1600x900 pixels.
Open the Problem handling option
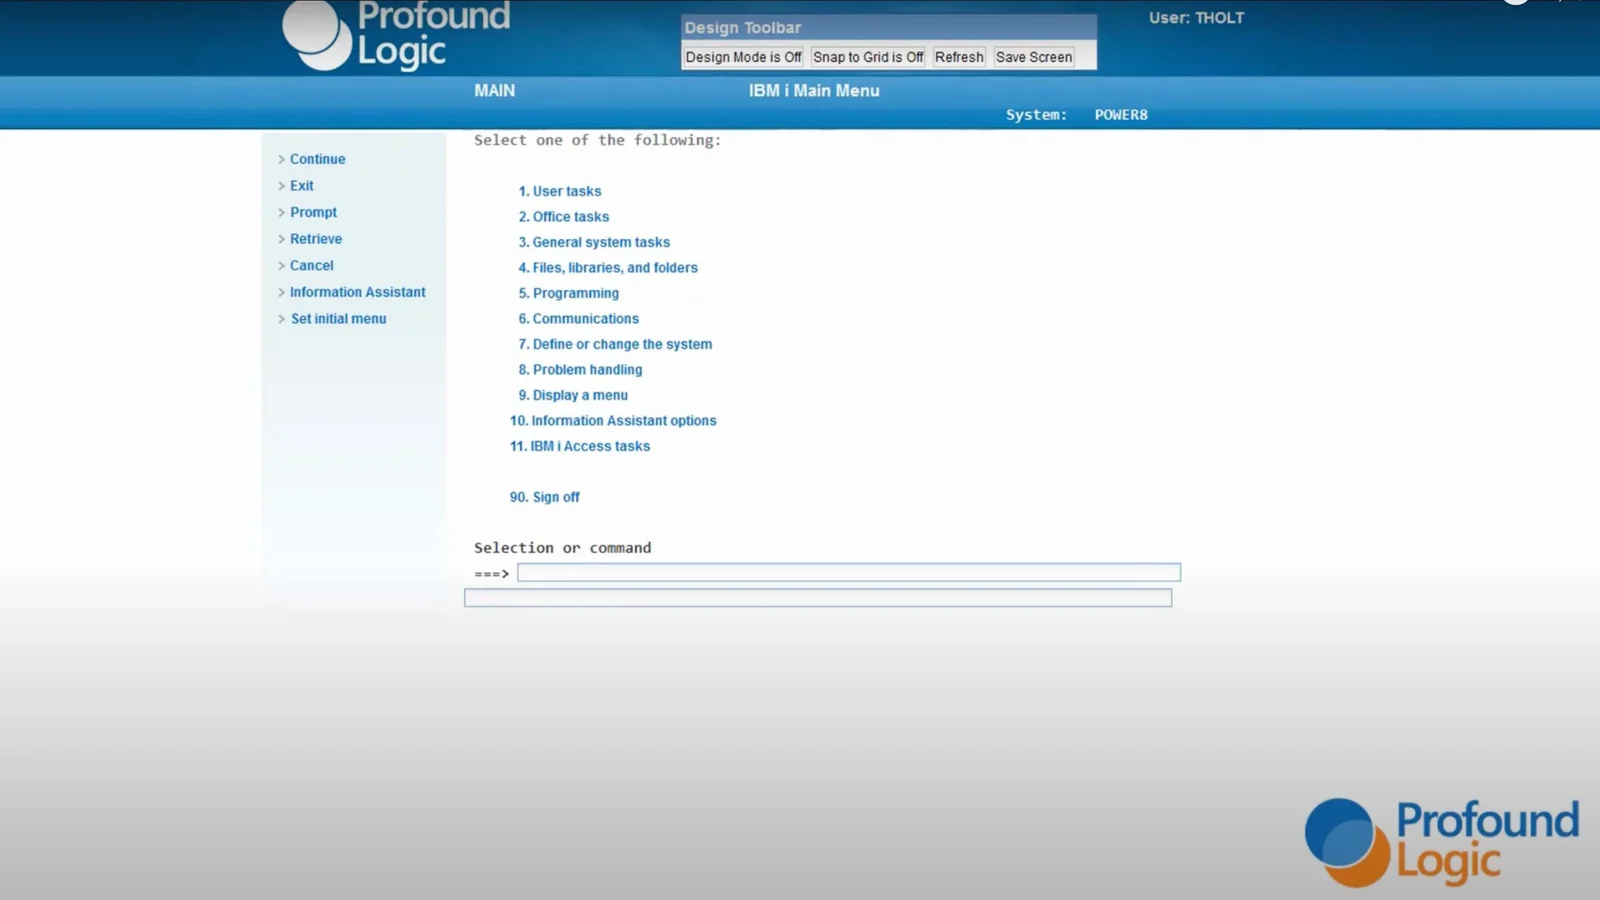[x=580, y=370]
